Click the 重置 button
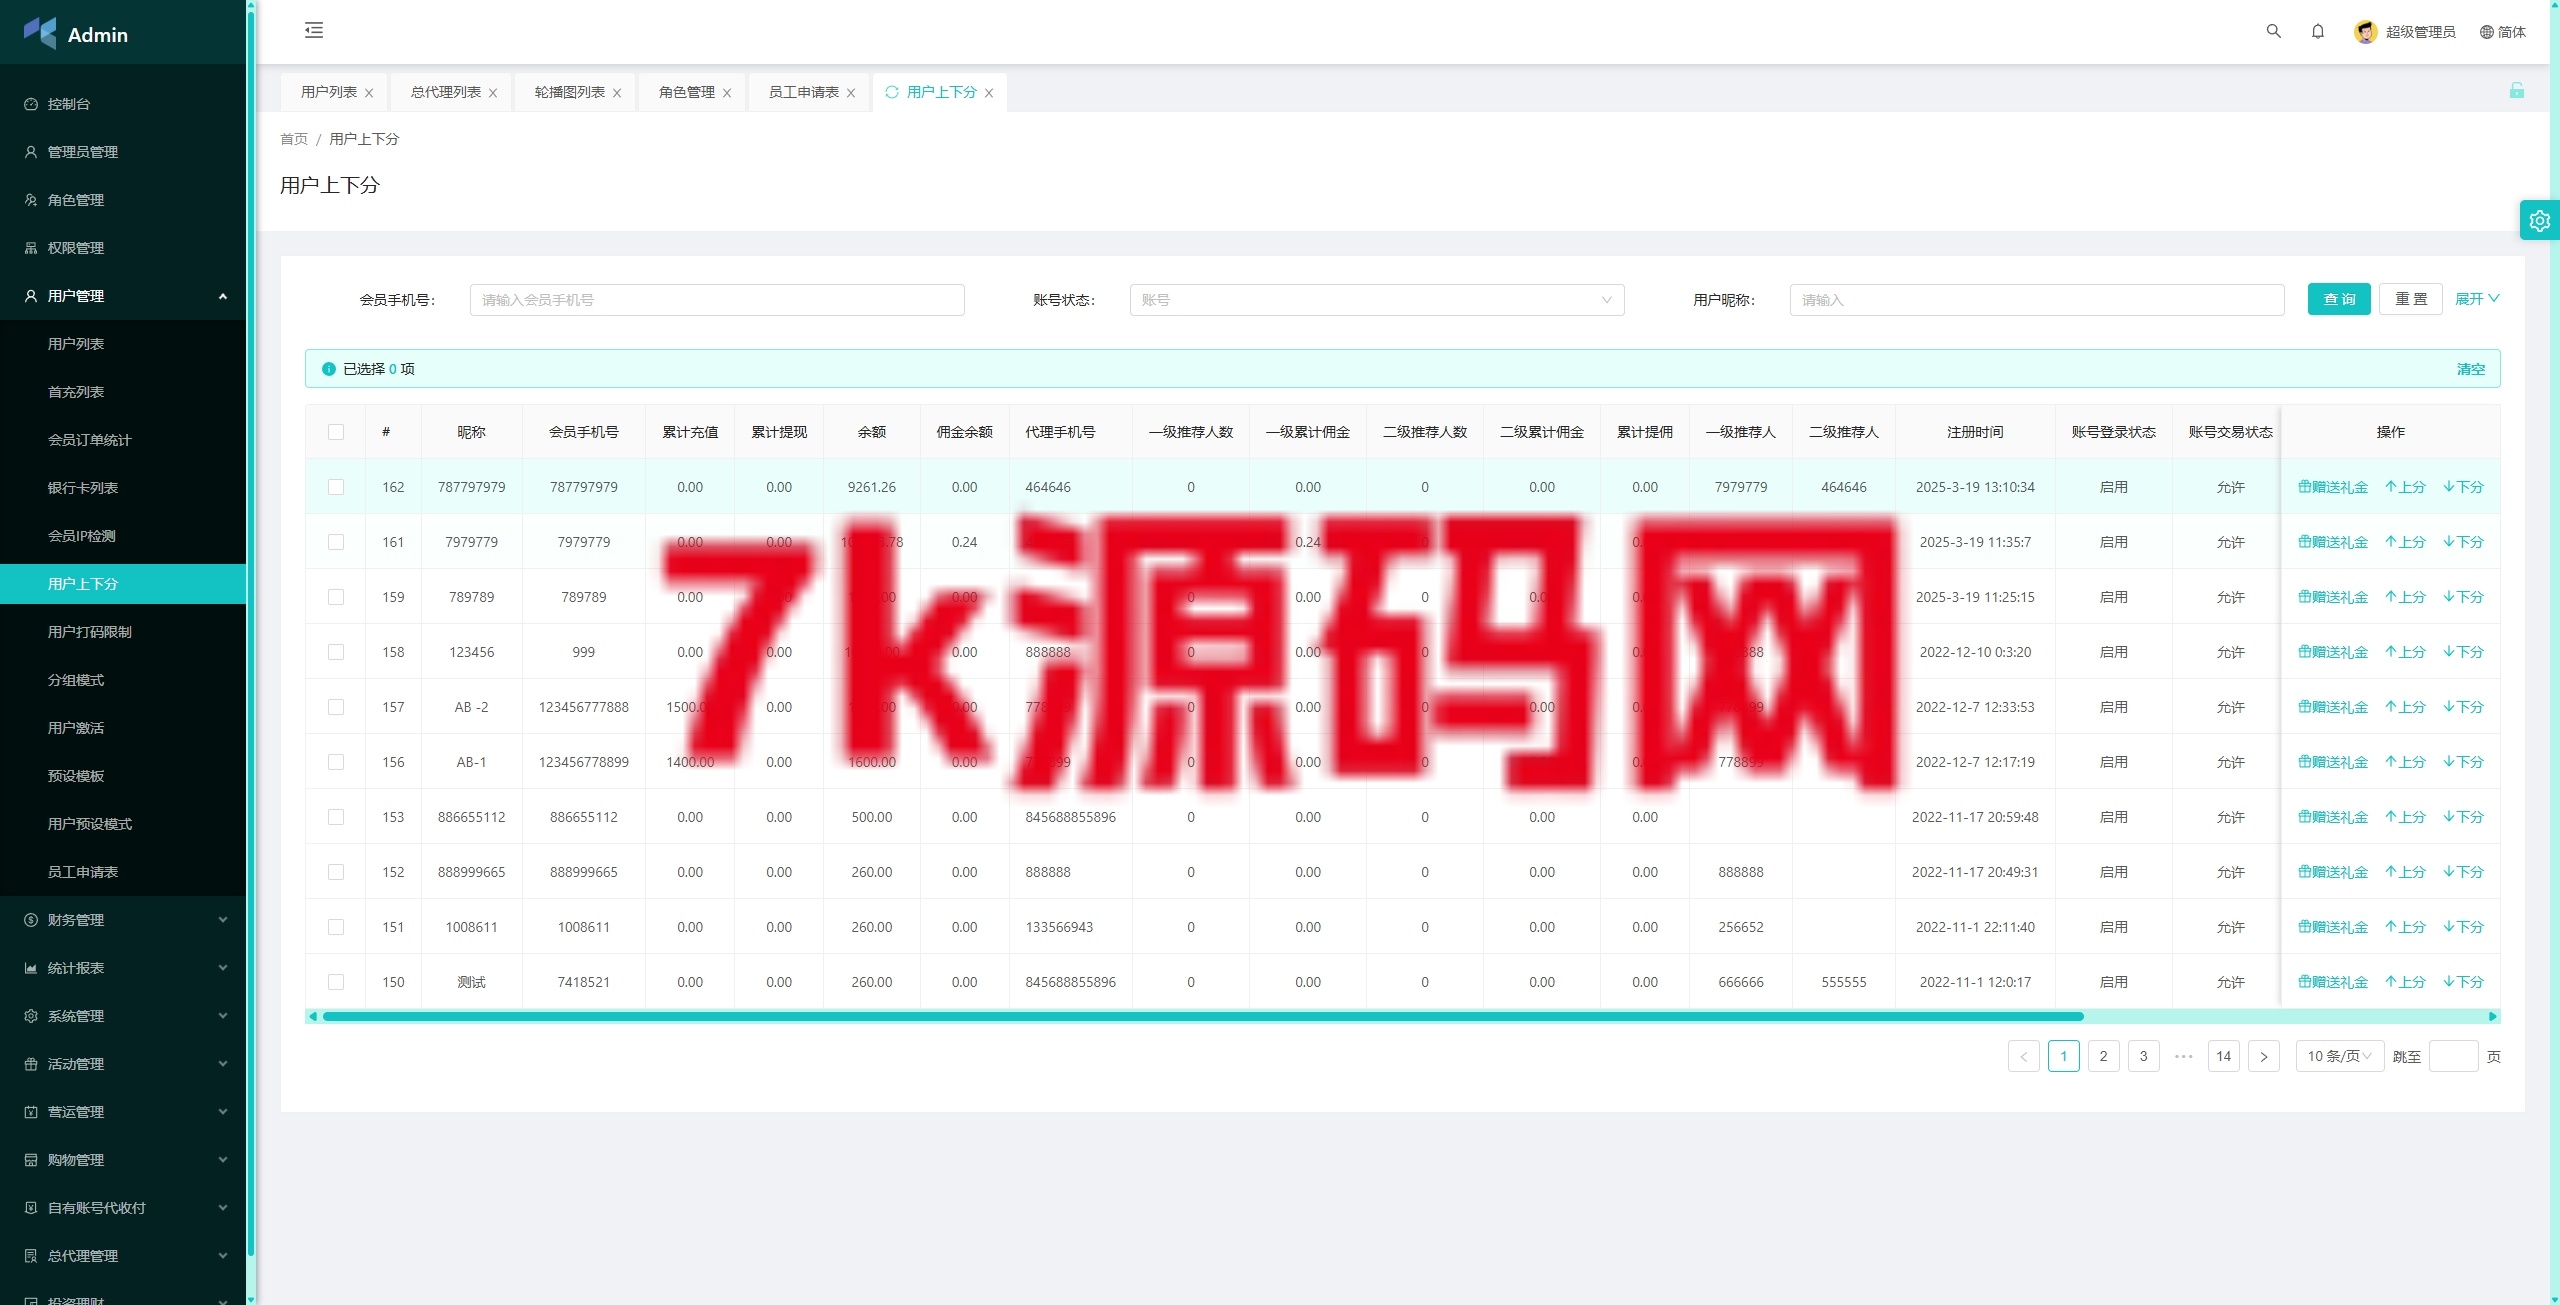The image size is (2560, 1305). point(2411,299)
